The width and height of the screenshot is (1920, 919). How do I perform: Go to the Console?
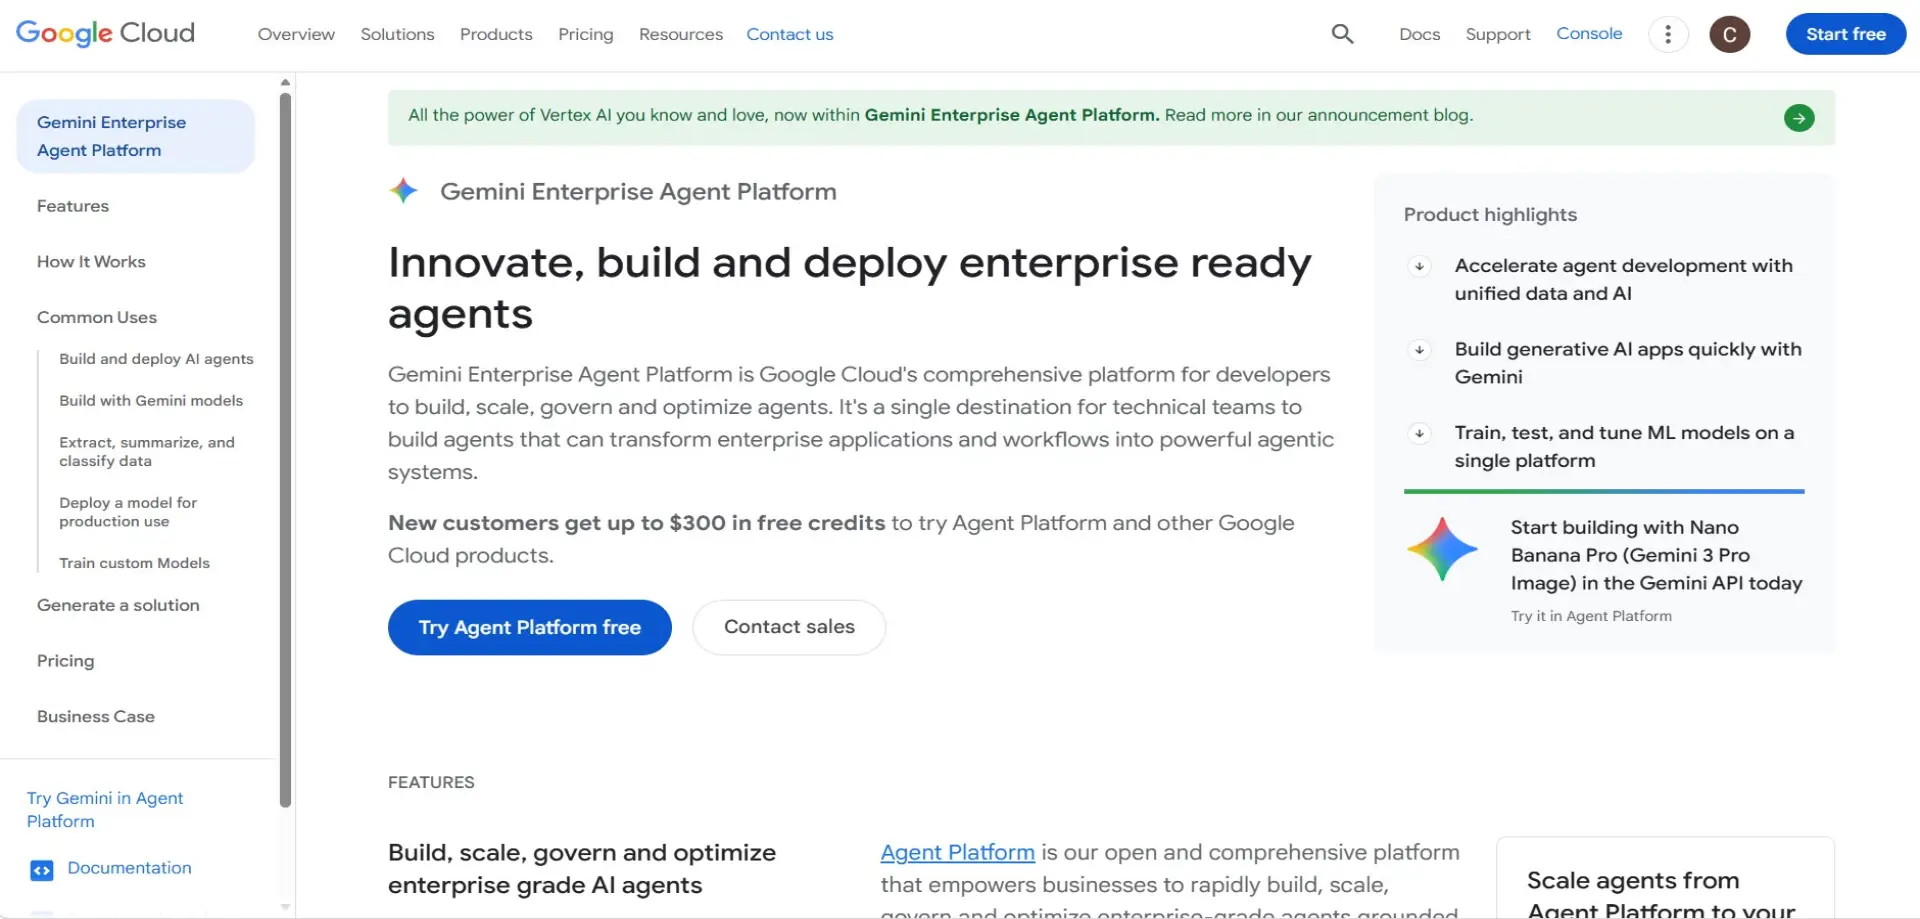click(1588, 33)
